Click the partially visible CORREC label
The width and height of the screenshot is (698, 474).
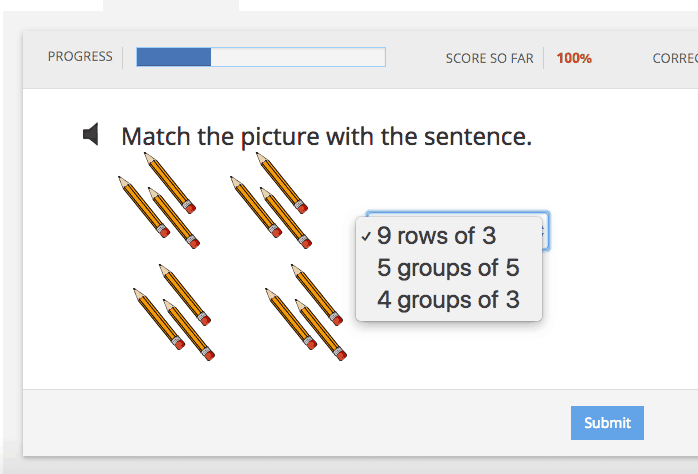point(675,58)
